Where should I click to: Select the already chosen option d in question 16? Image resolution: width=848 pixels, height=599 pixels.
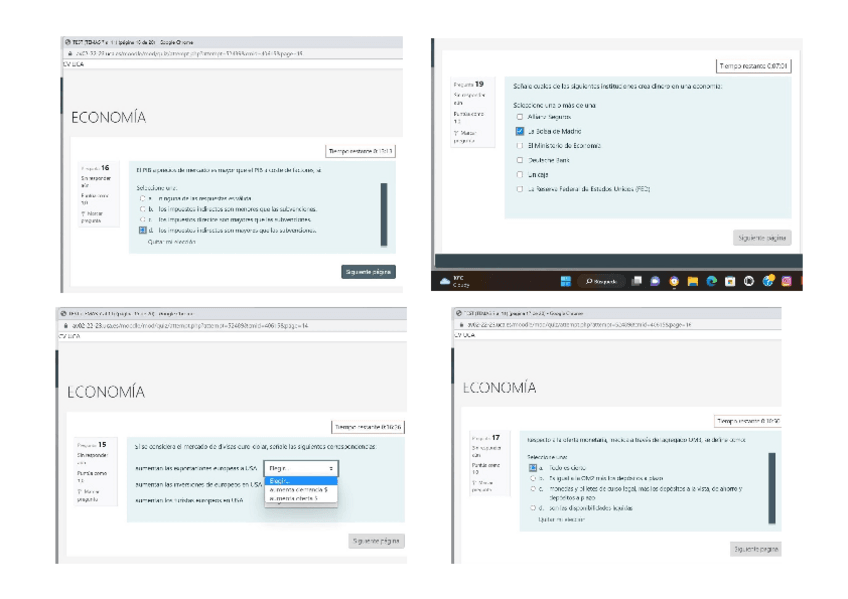point(143,230)
